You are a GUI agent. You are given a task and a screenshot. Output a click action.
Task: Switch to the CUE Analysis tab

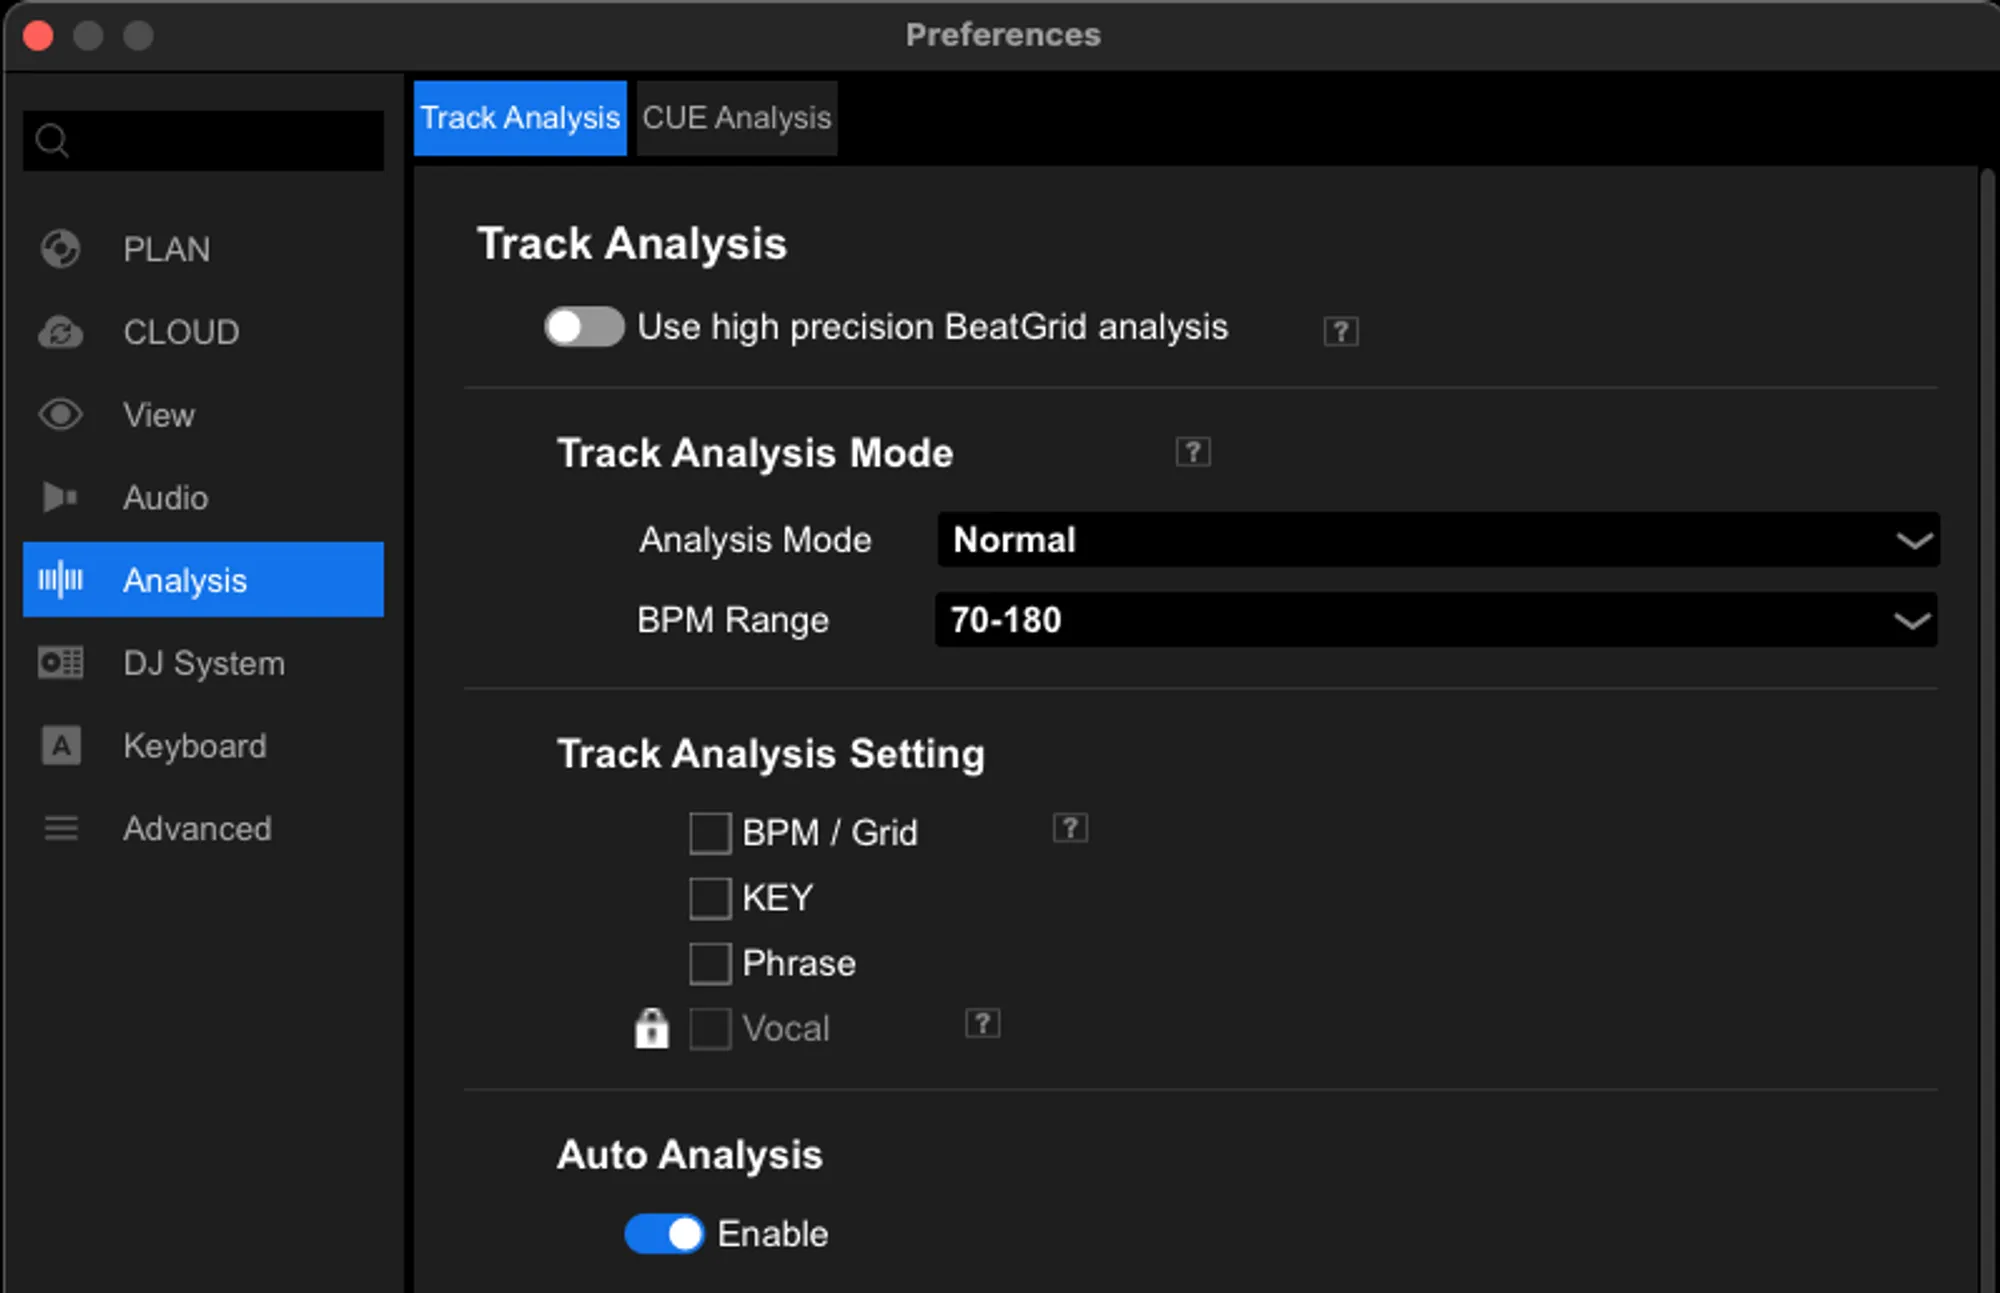pos(735,117)
